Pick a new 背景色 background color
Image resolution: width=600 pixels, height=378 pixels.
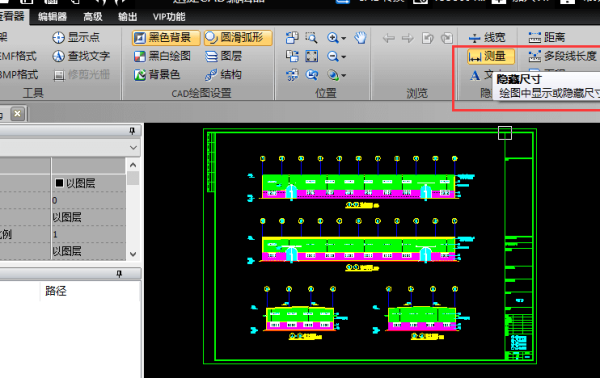(x=157, y=75)
